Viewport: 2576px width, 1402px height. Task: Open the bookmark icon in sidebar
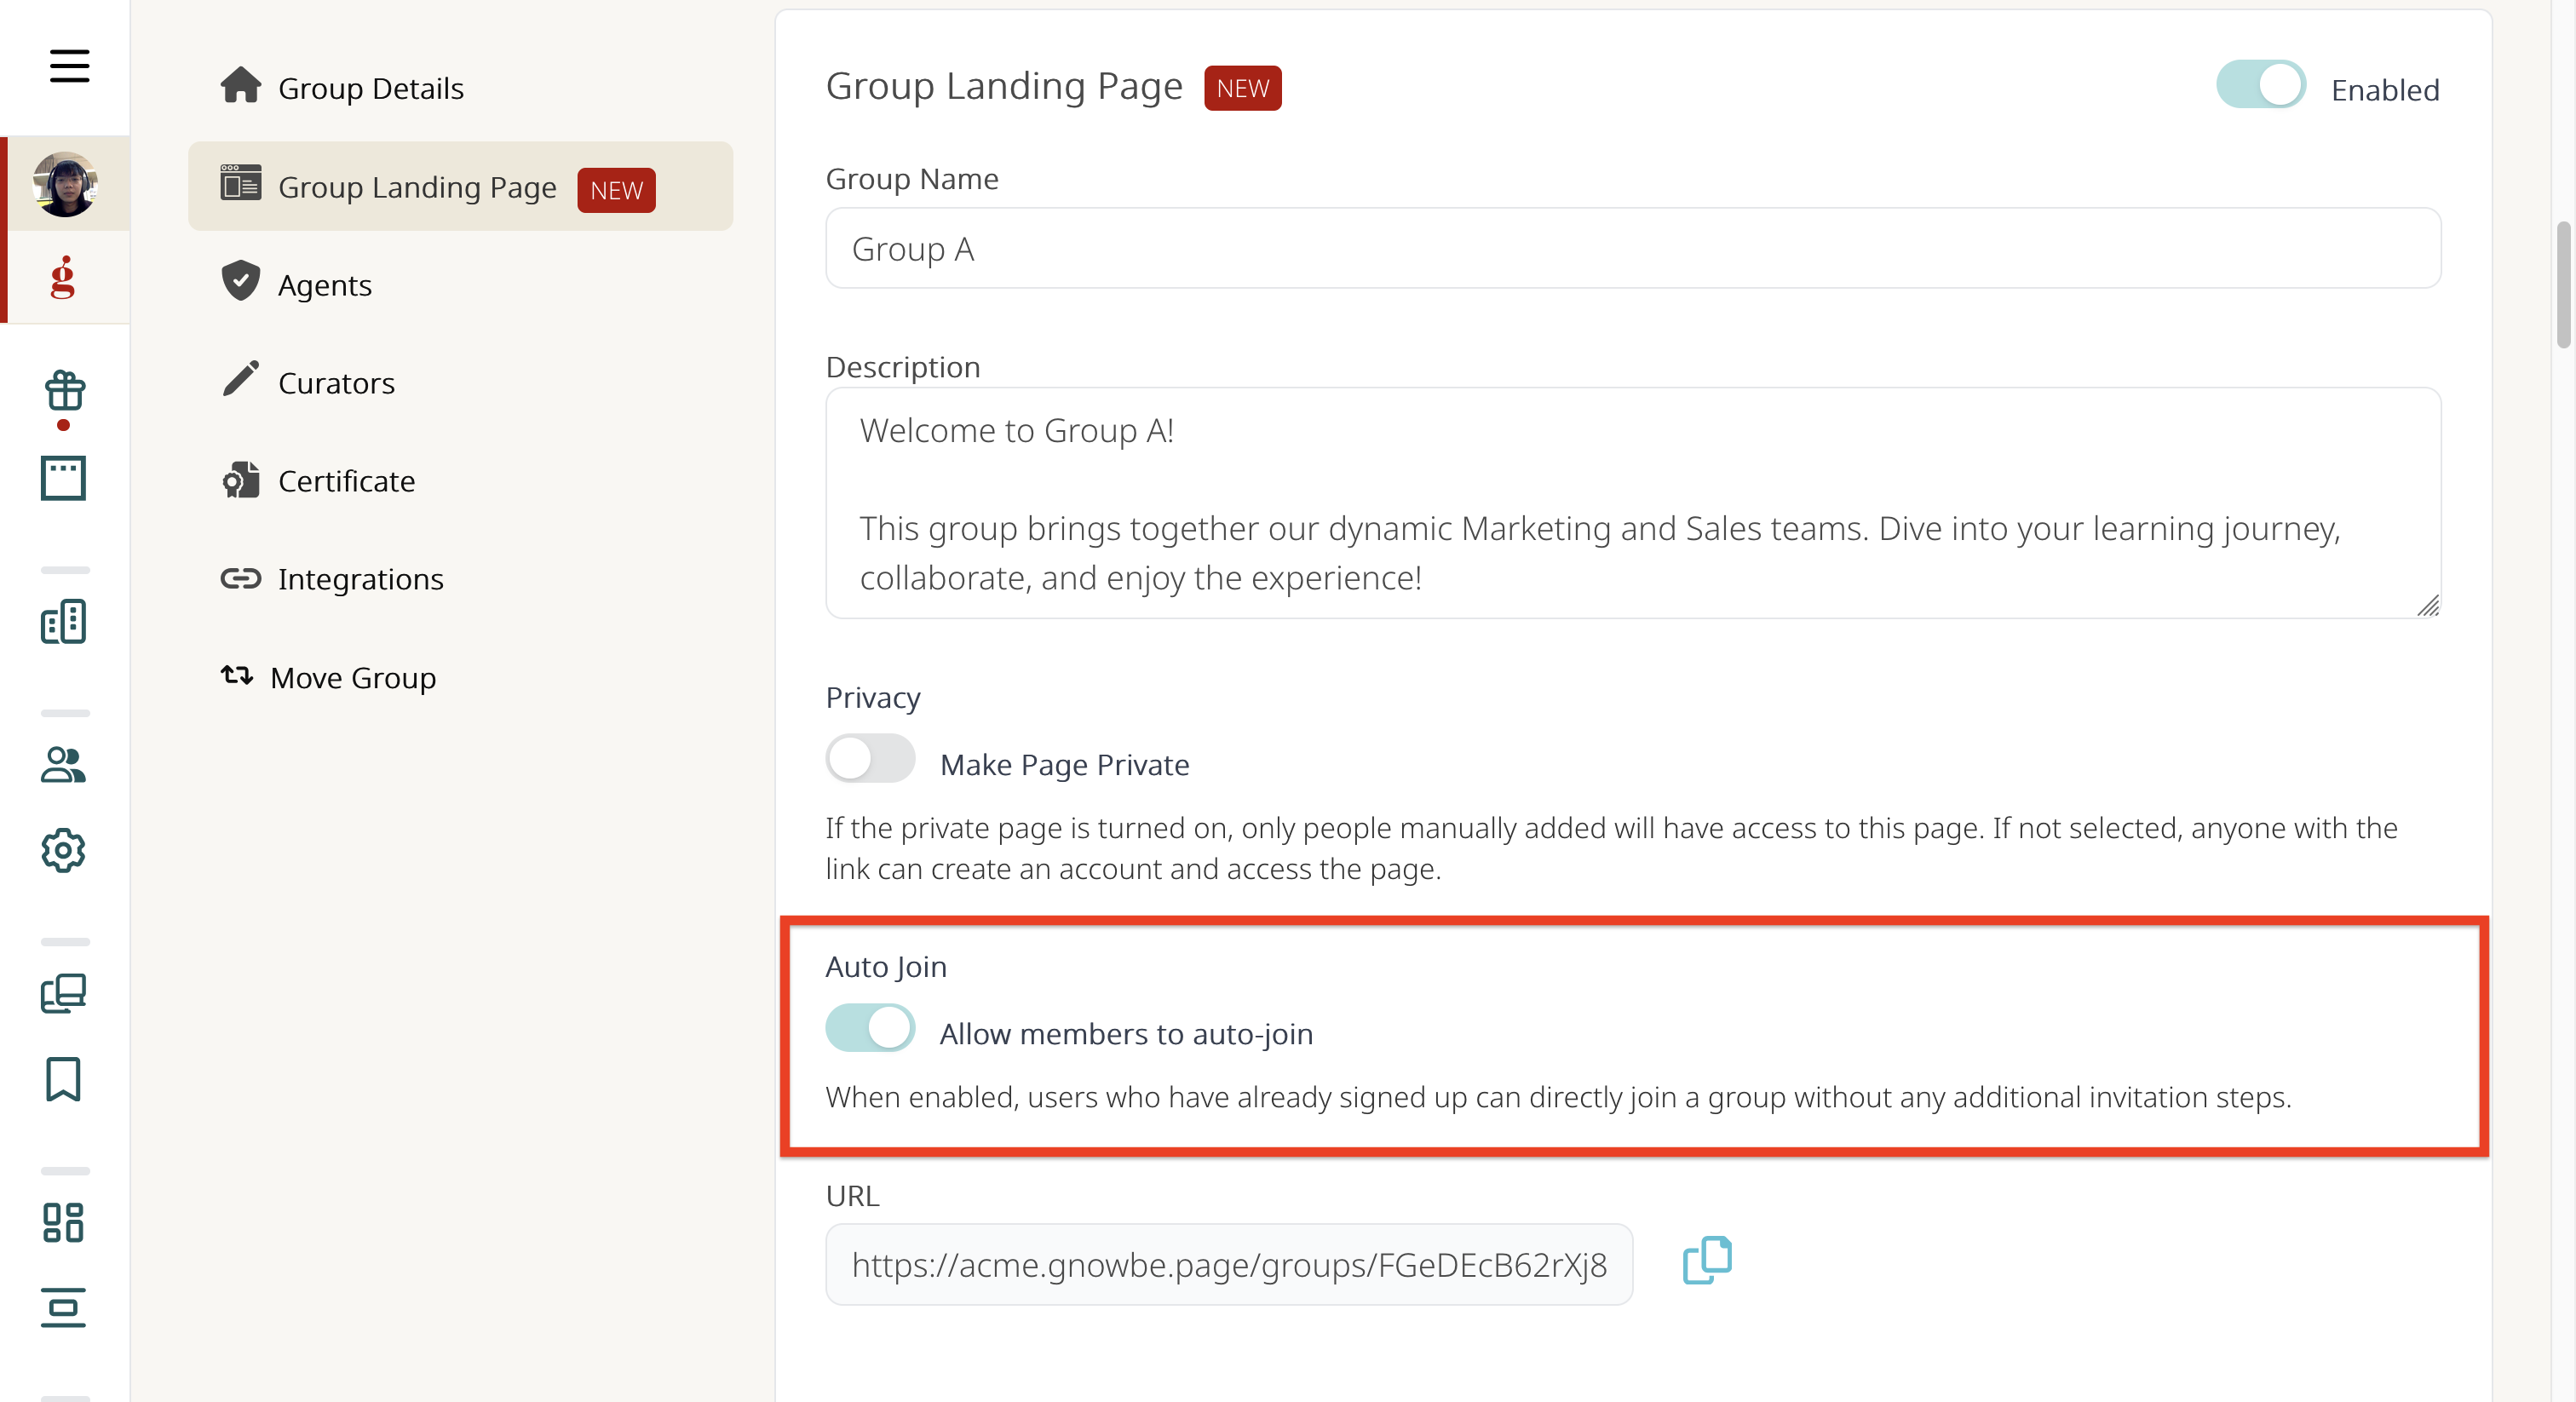64,1080
